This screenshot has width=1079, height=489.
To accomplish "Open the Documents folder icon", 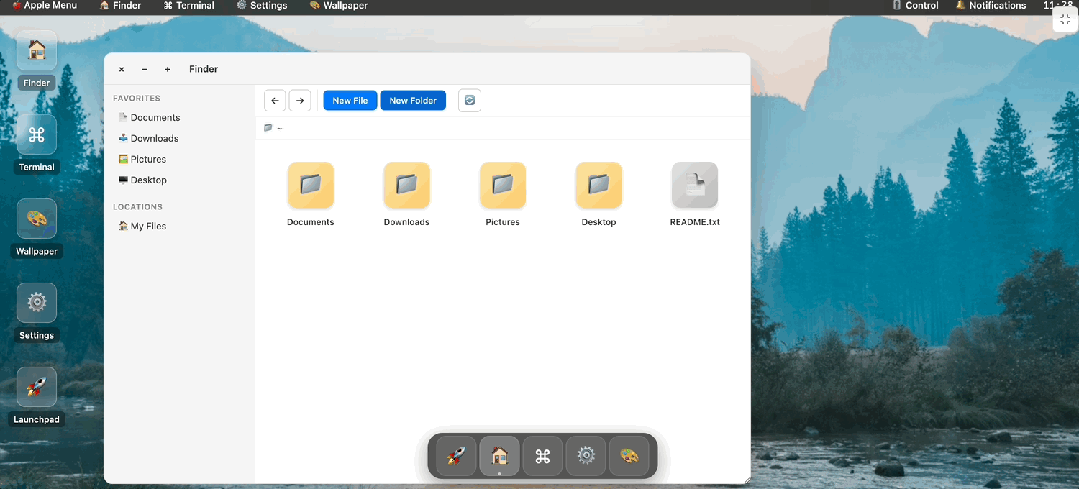I will pyautogui.click(x=310, y=185).
